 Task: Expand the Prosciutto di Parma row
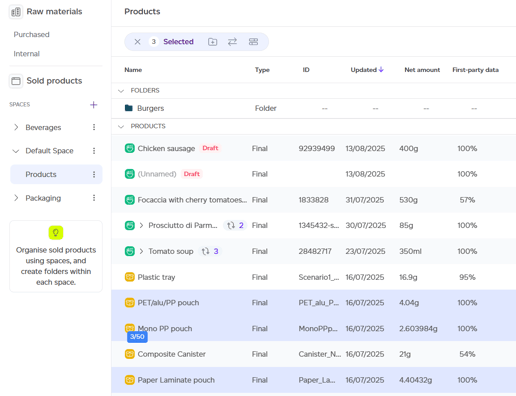click(141, 226)
